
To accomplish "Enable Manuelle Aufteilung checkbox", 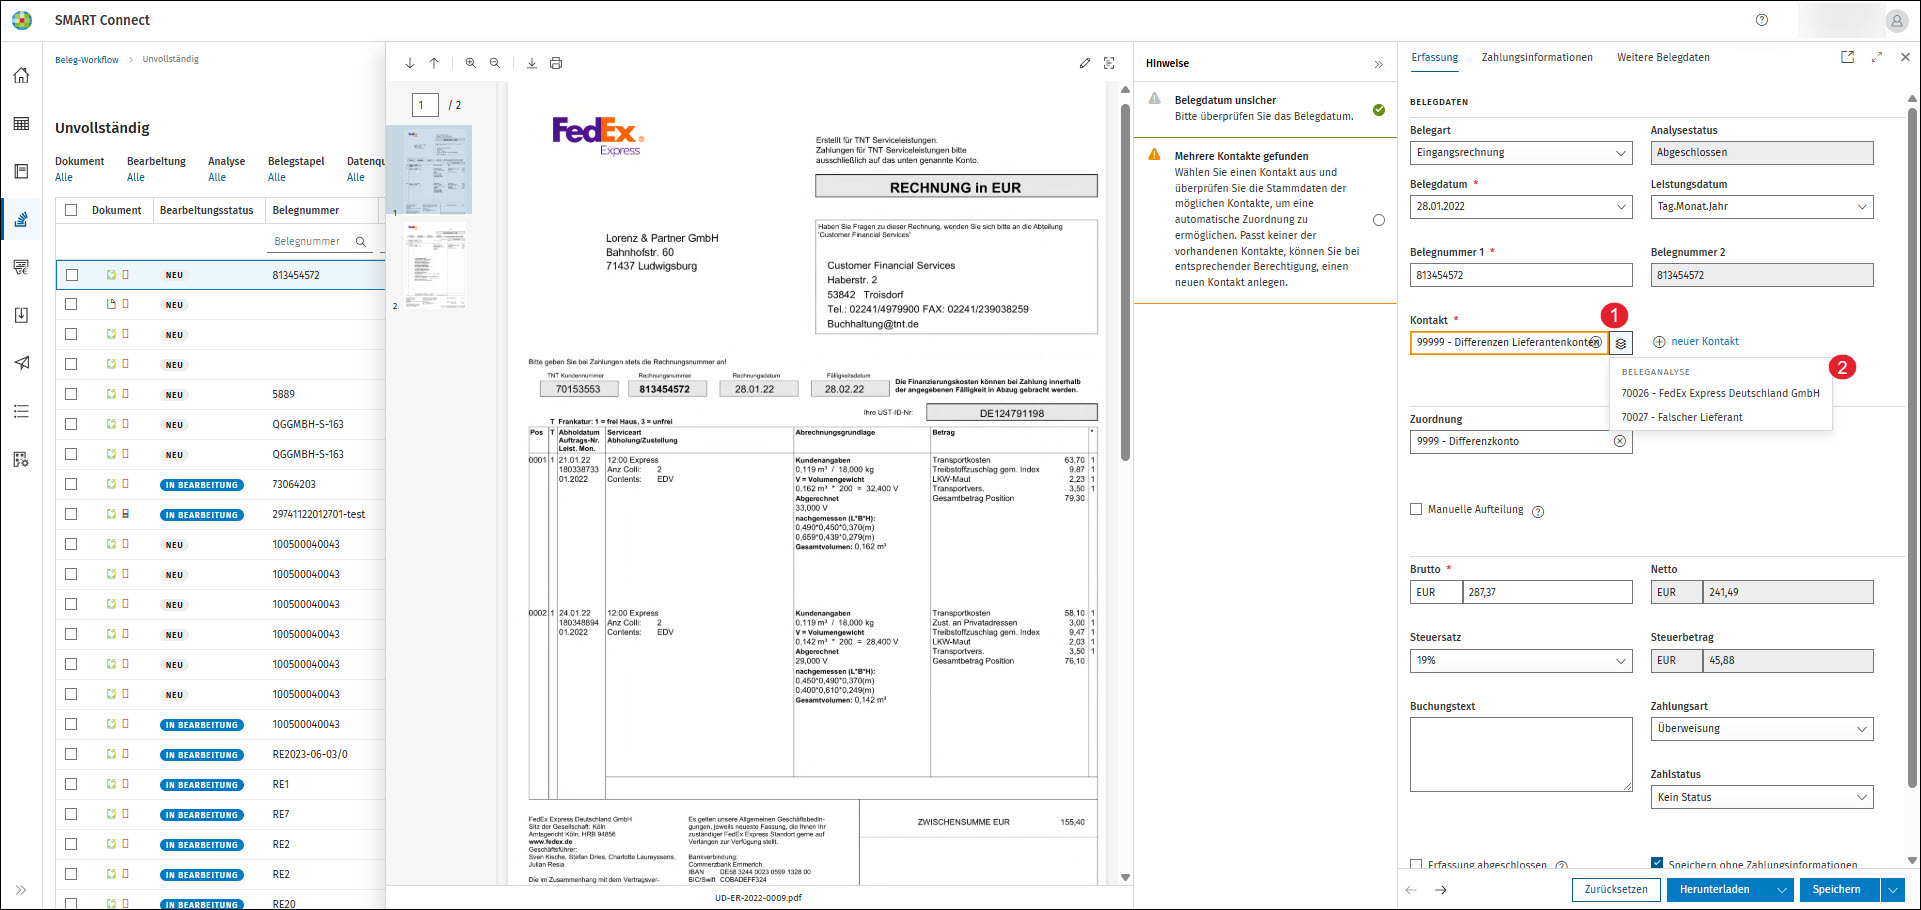I will tap(1416, 509).
